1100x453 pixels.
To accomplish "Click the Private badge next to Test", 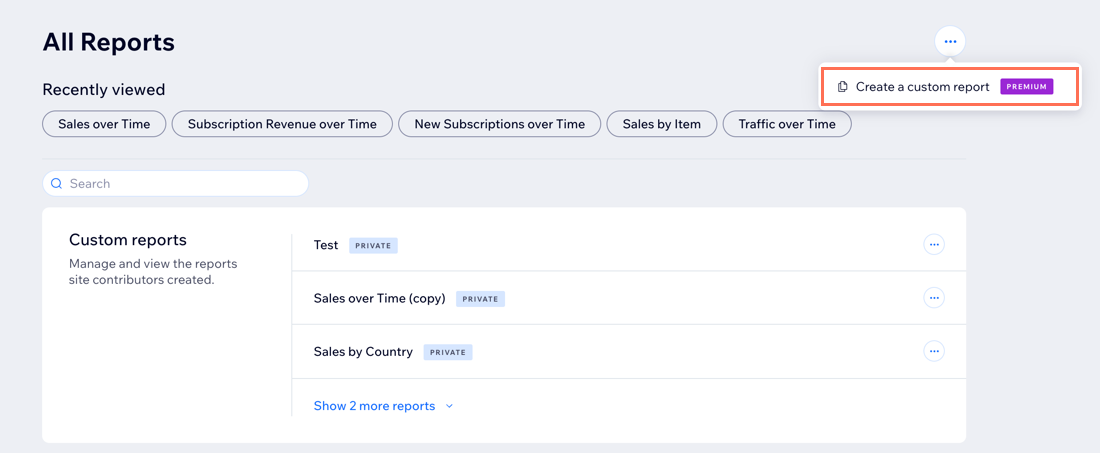I will (x=373, y=245).
